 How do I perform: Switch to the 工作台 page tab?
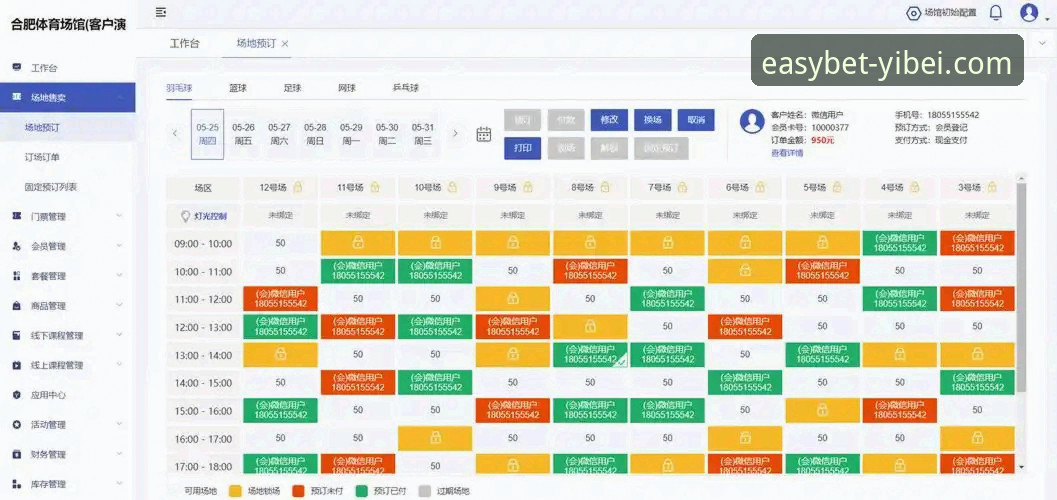coord(184,43)
